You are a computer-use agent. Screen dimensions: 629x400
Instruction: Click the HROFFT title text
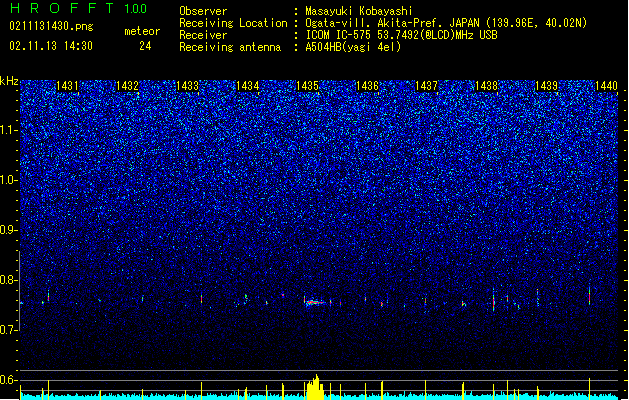point(61,8)
